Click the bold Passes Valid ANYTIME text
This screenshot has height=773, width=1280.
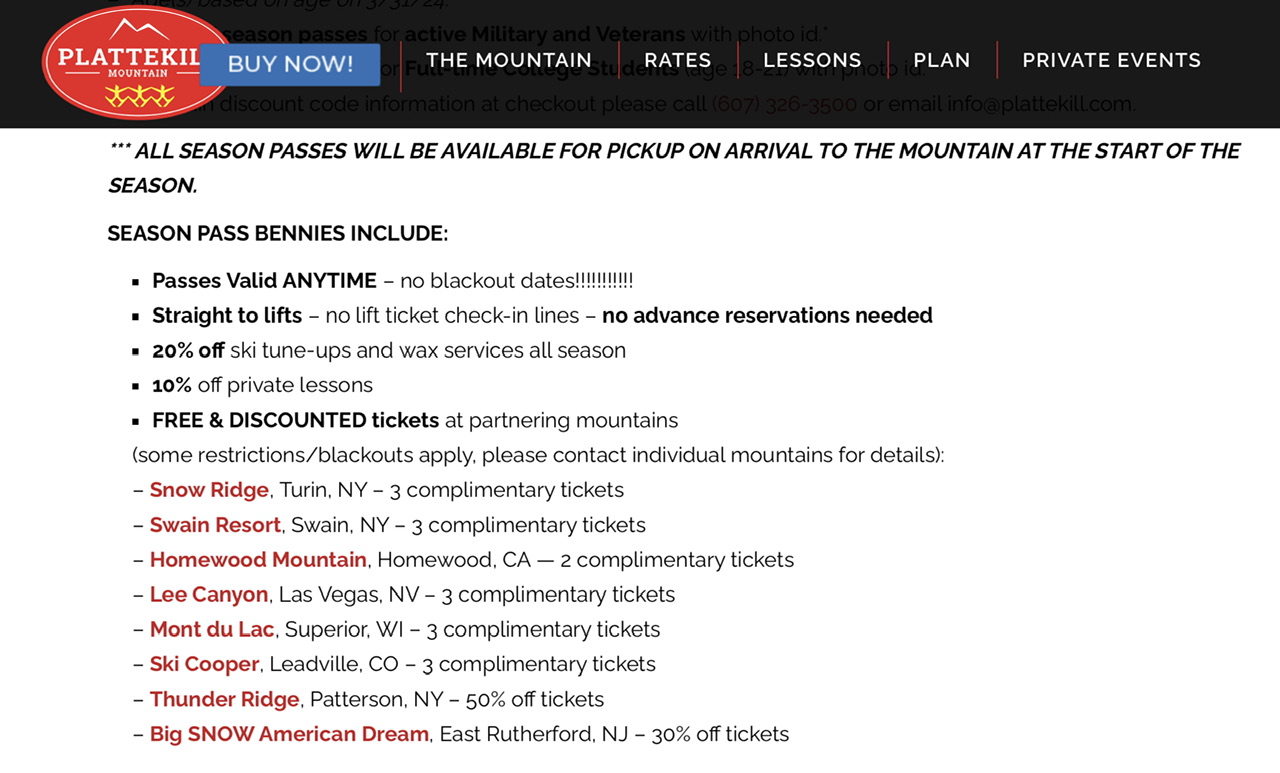coord(264,281)
